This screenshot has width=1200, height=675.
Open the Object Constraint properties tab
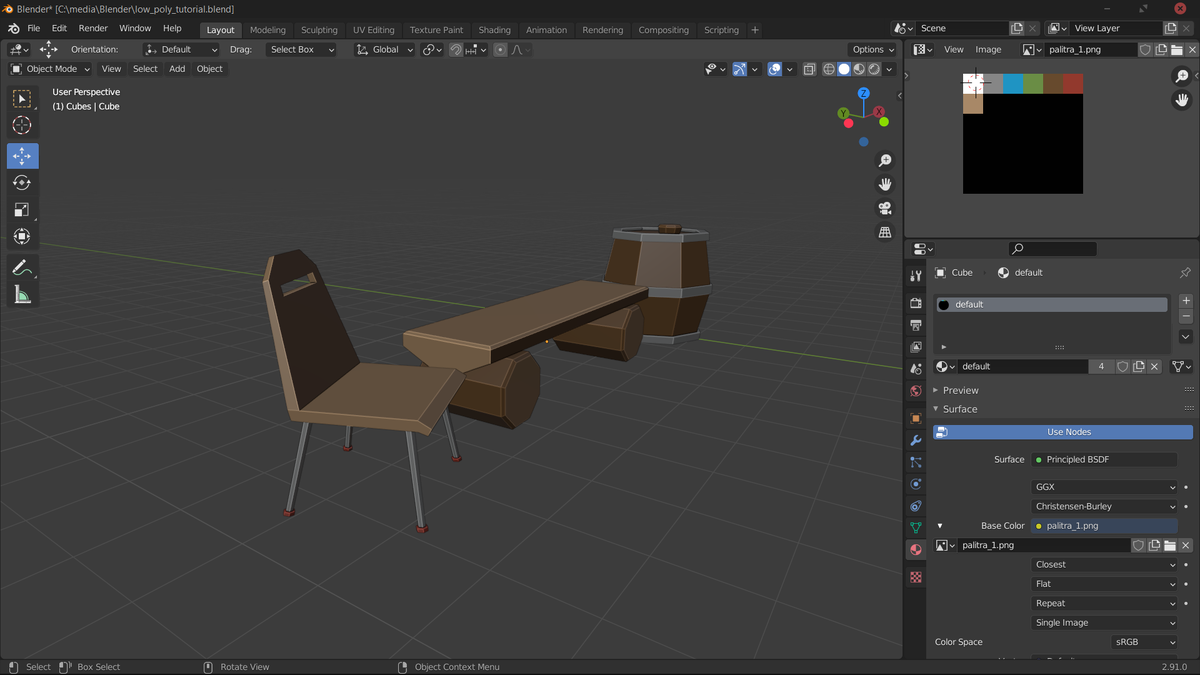tap(915, 506)
